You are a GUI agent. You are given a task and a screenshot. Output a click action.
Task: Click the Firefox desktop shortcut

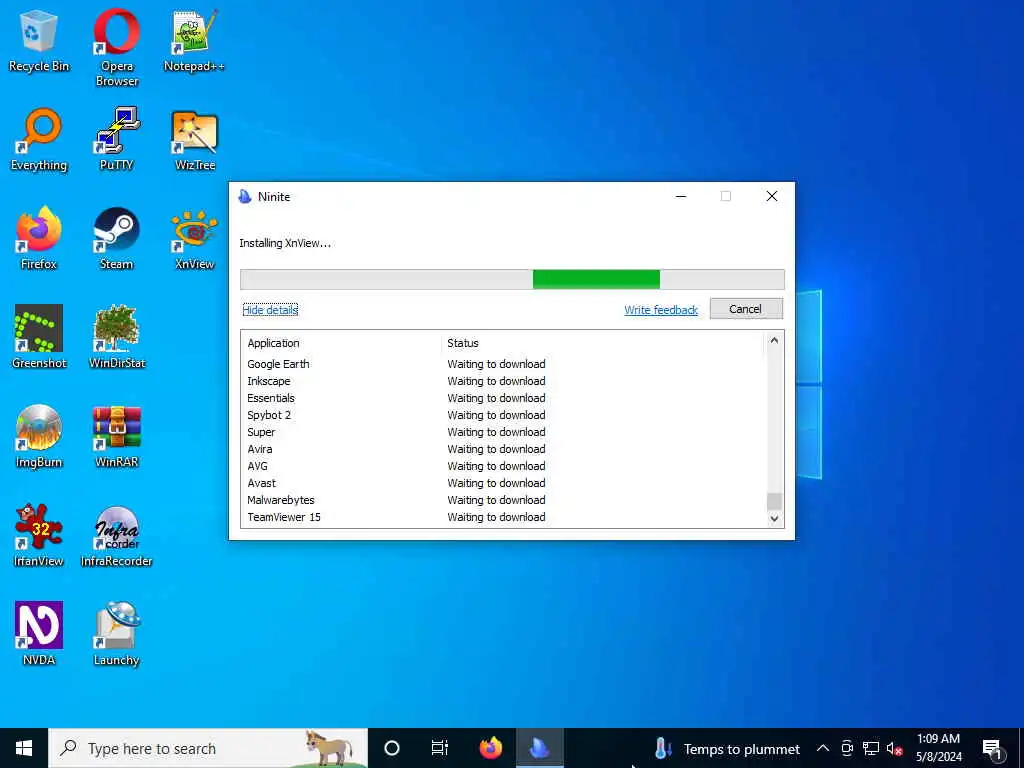point(39,238)
